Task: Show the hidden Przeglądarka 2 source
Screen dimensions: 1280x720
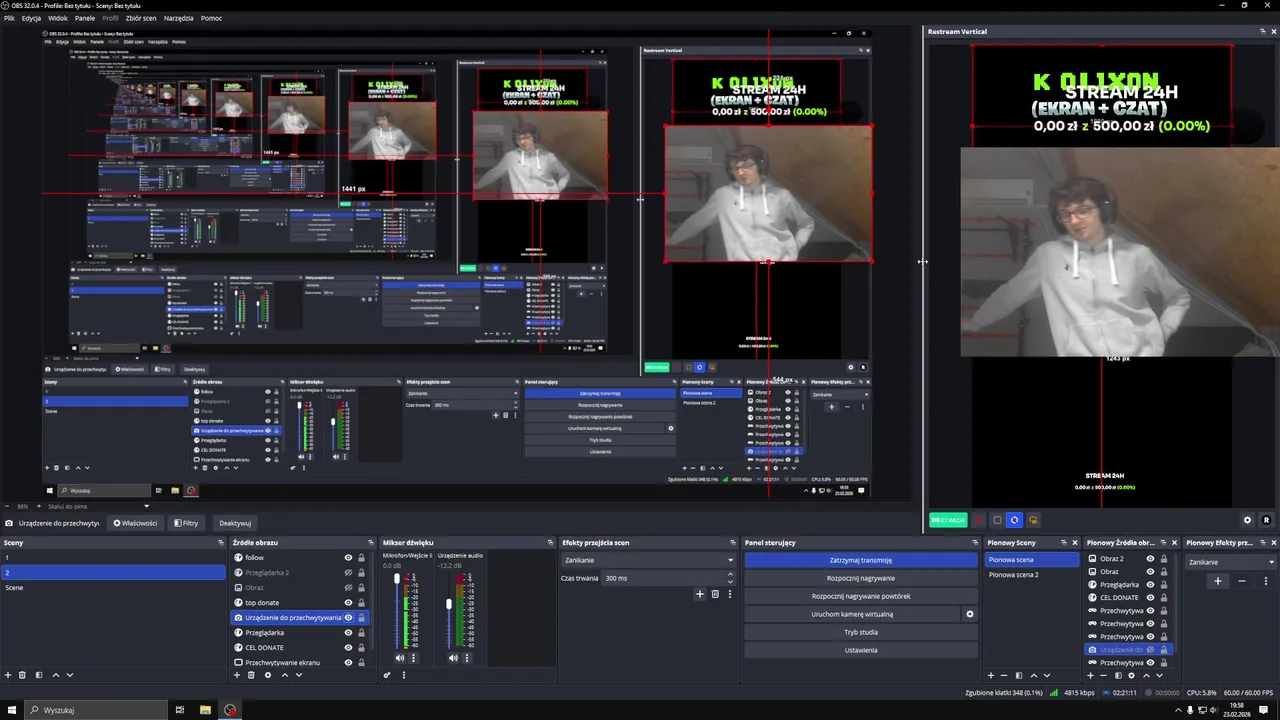Action: click(x=348, y=573)
